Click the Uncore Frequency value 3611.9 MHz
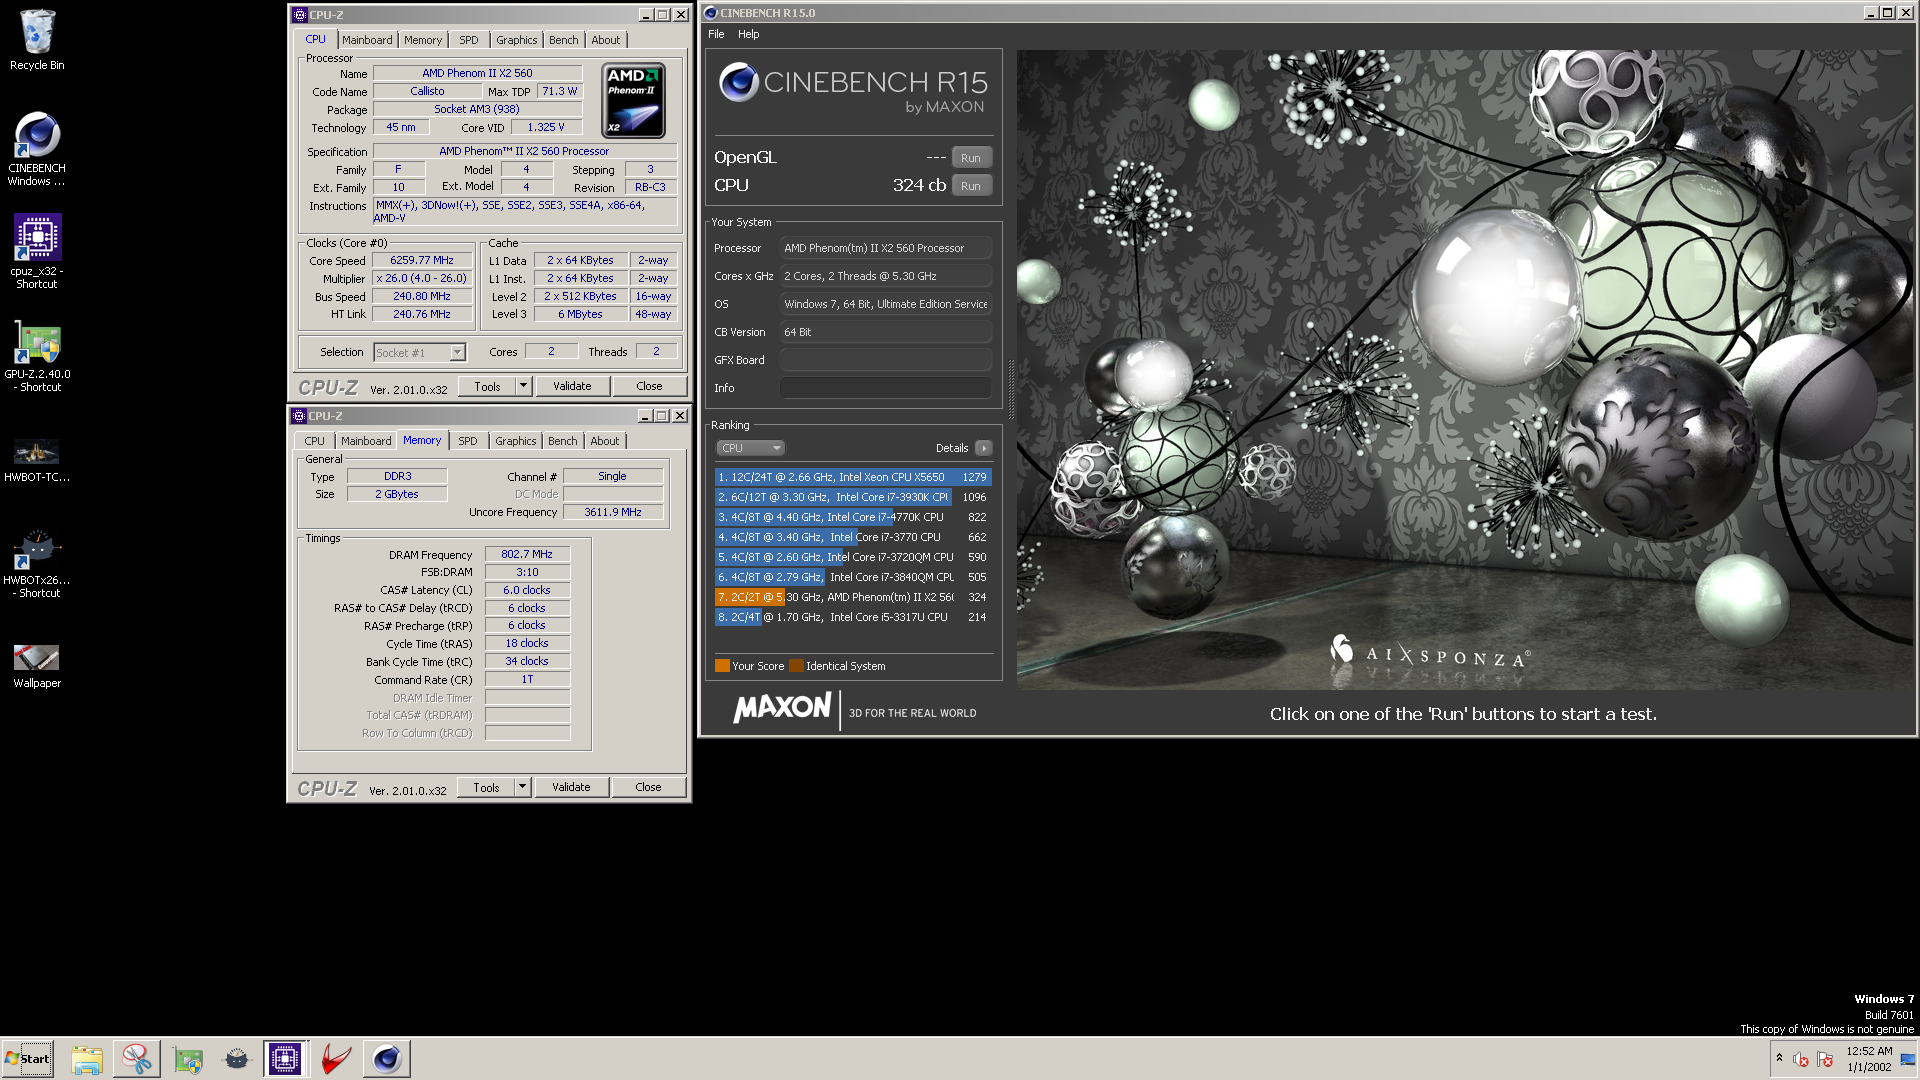Viewport: 1920px width, 1080px height. [613, 512]
